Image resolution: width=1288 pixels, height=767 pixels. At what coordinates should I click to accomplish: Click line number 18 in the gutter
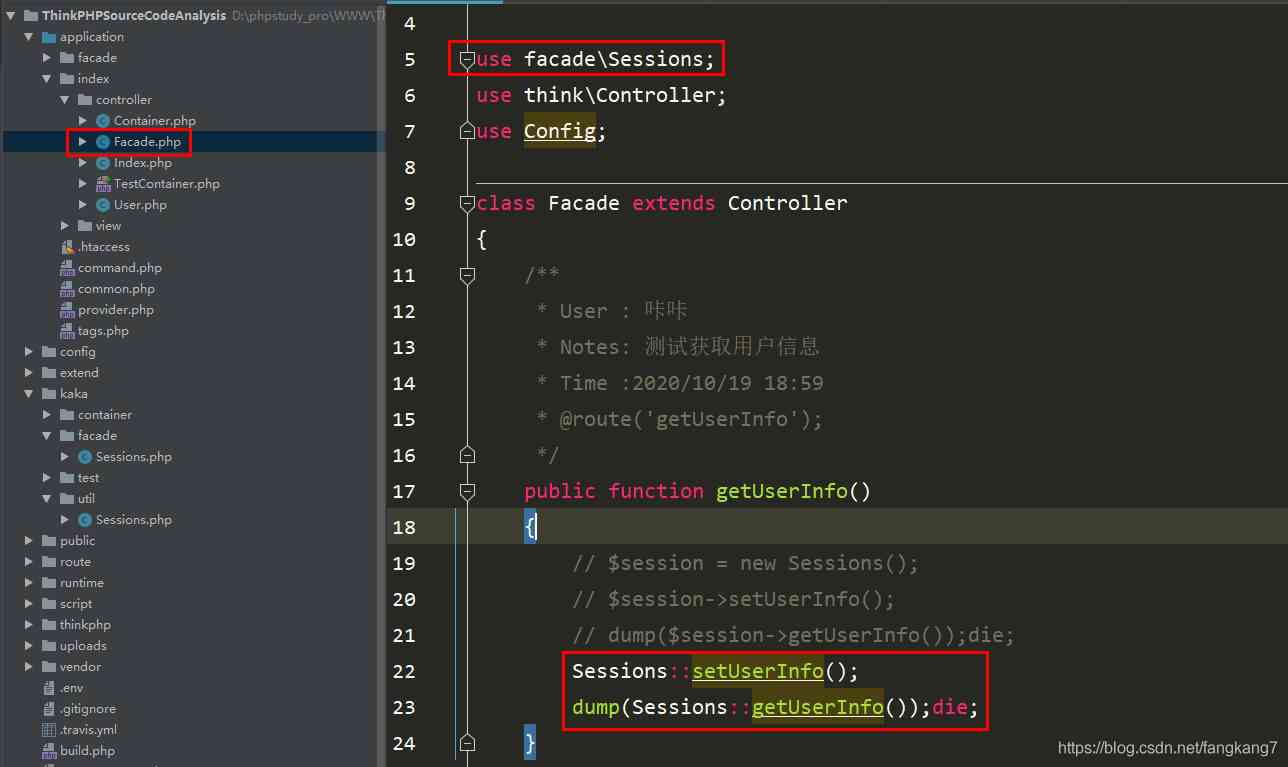click(x=404, y=527)
